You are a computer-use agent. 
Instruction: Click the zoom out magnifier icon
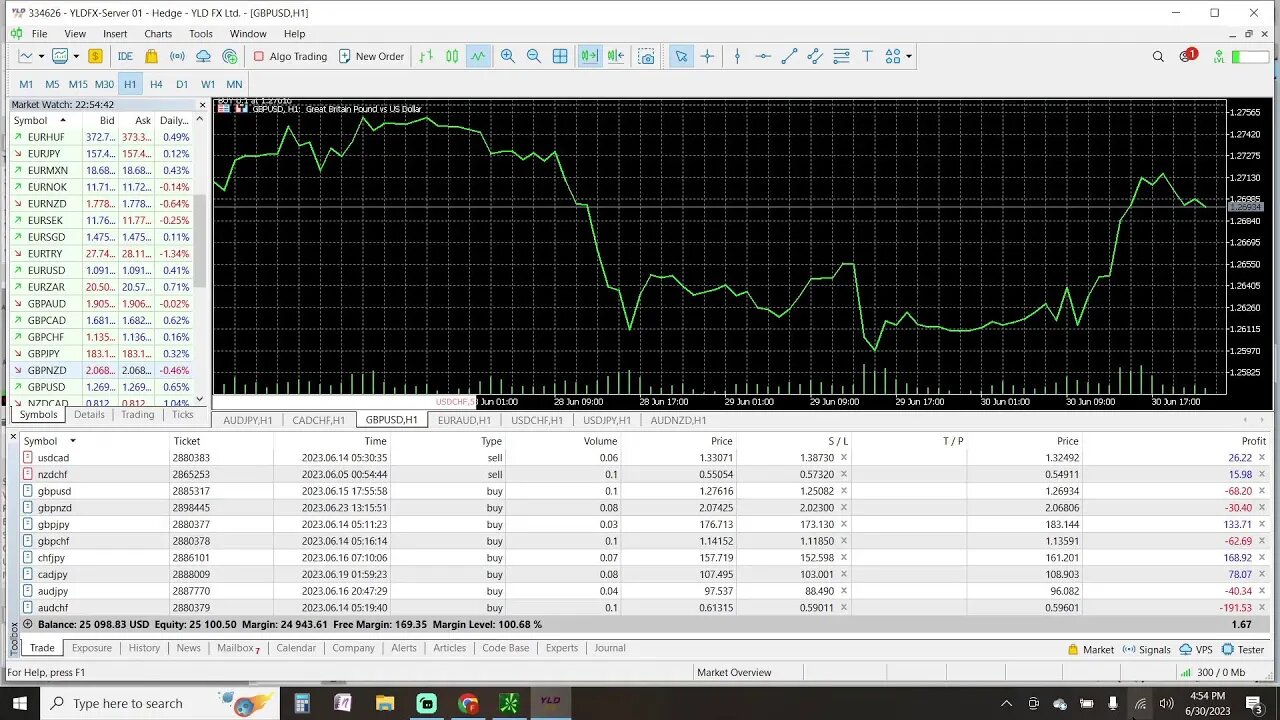(534, 56)
